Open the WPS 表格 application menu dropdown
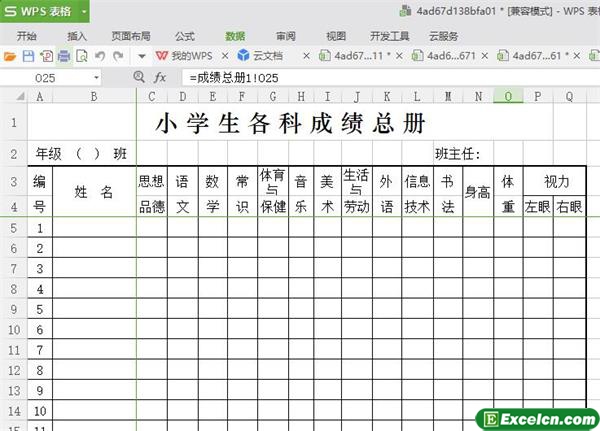Screen dimensions: 600x431 click(x=82, y=13)
